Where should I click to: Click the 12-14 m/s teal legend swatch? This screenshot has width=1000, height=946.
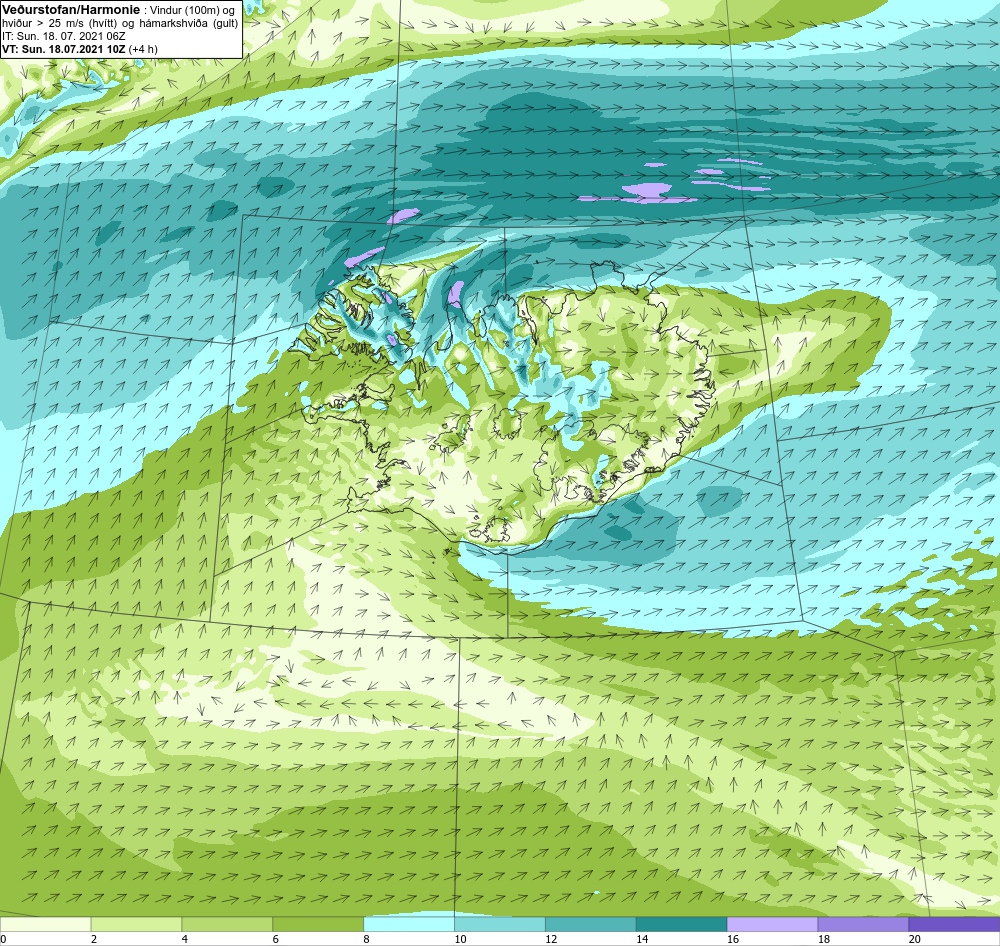coord(591,924)
